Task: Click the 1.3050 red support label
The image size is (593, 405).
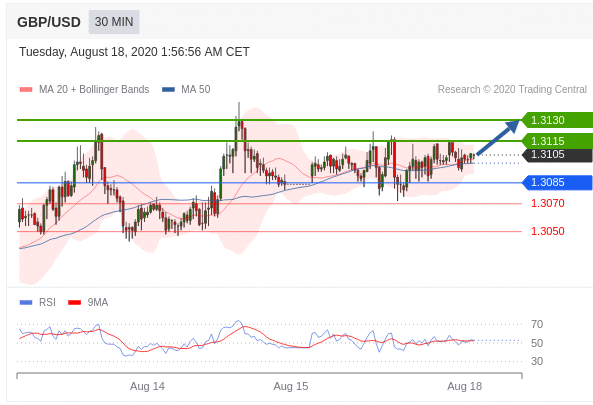Action: coord(548,231)
